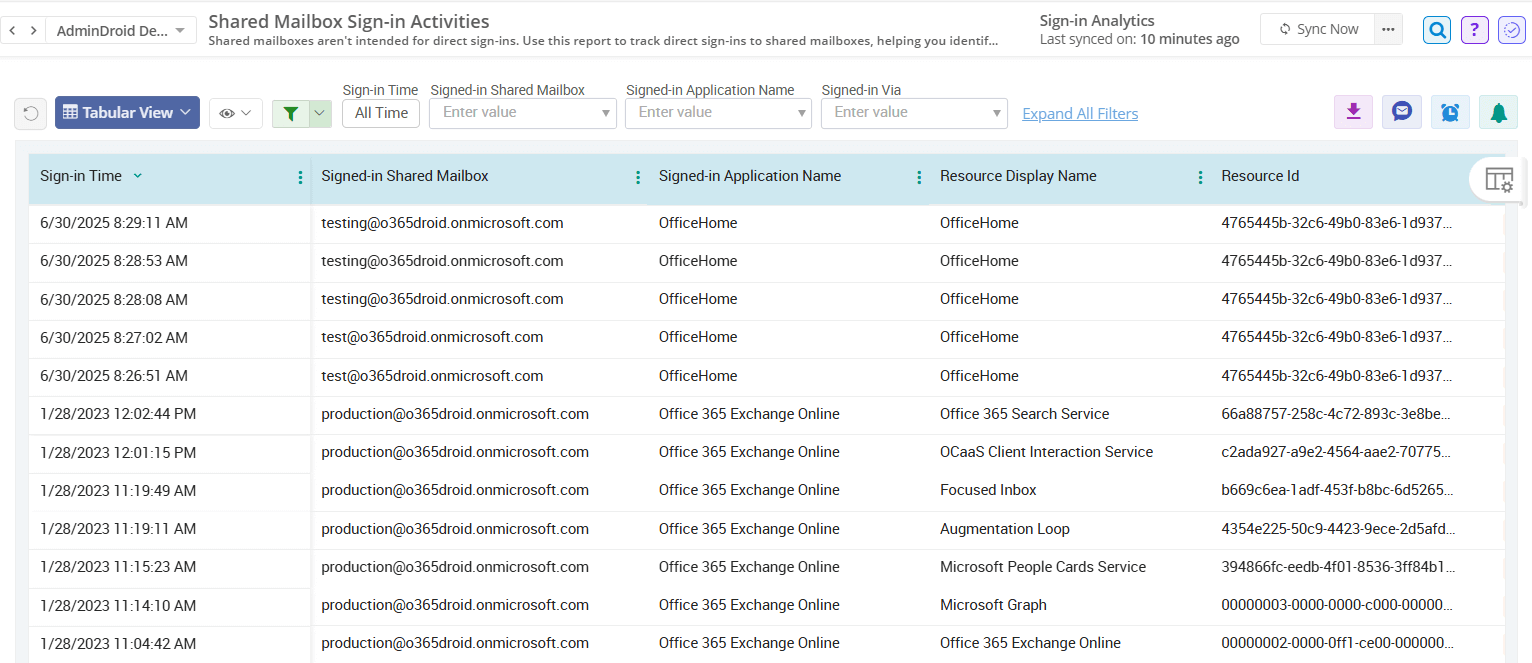This screenshot has width=1532, height=663.
Task: Set up alerts using the bell icon
Action: point(1497,112)
